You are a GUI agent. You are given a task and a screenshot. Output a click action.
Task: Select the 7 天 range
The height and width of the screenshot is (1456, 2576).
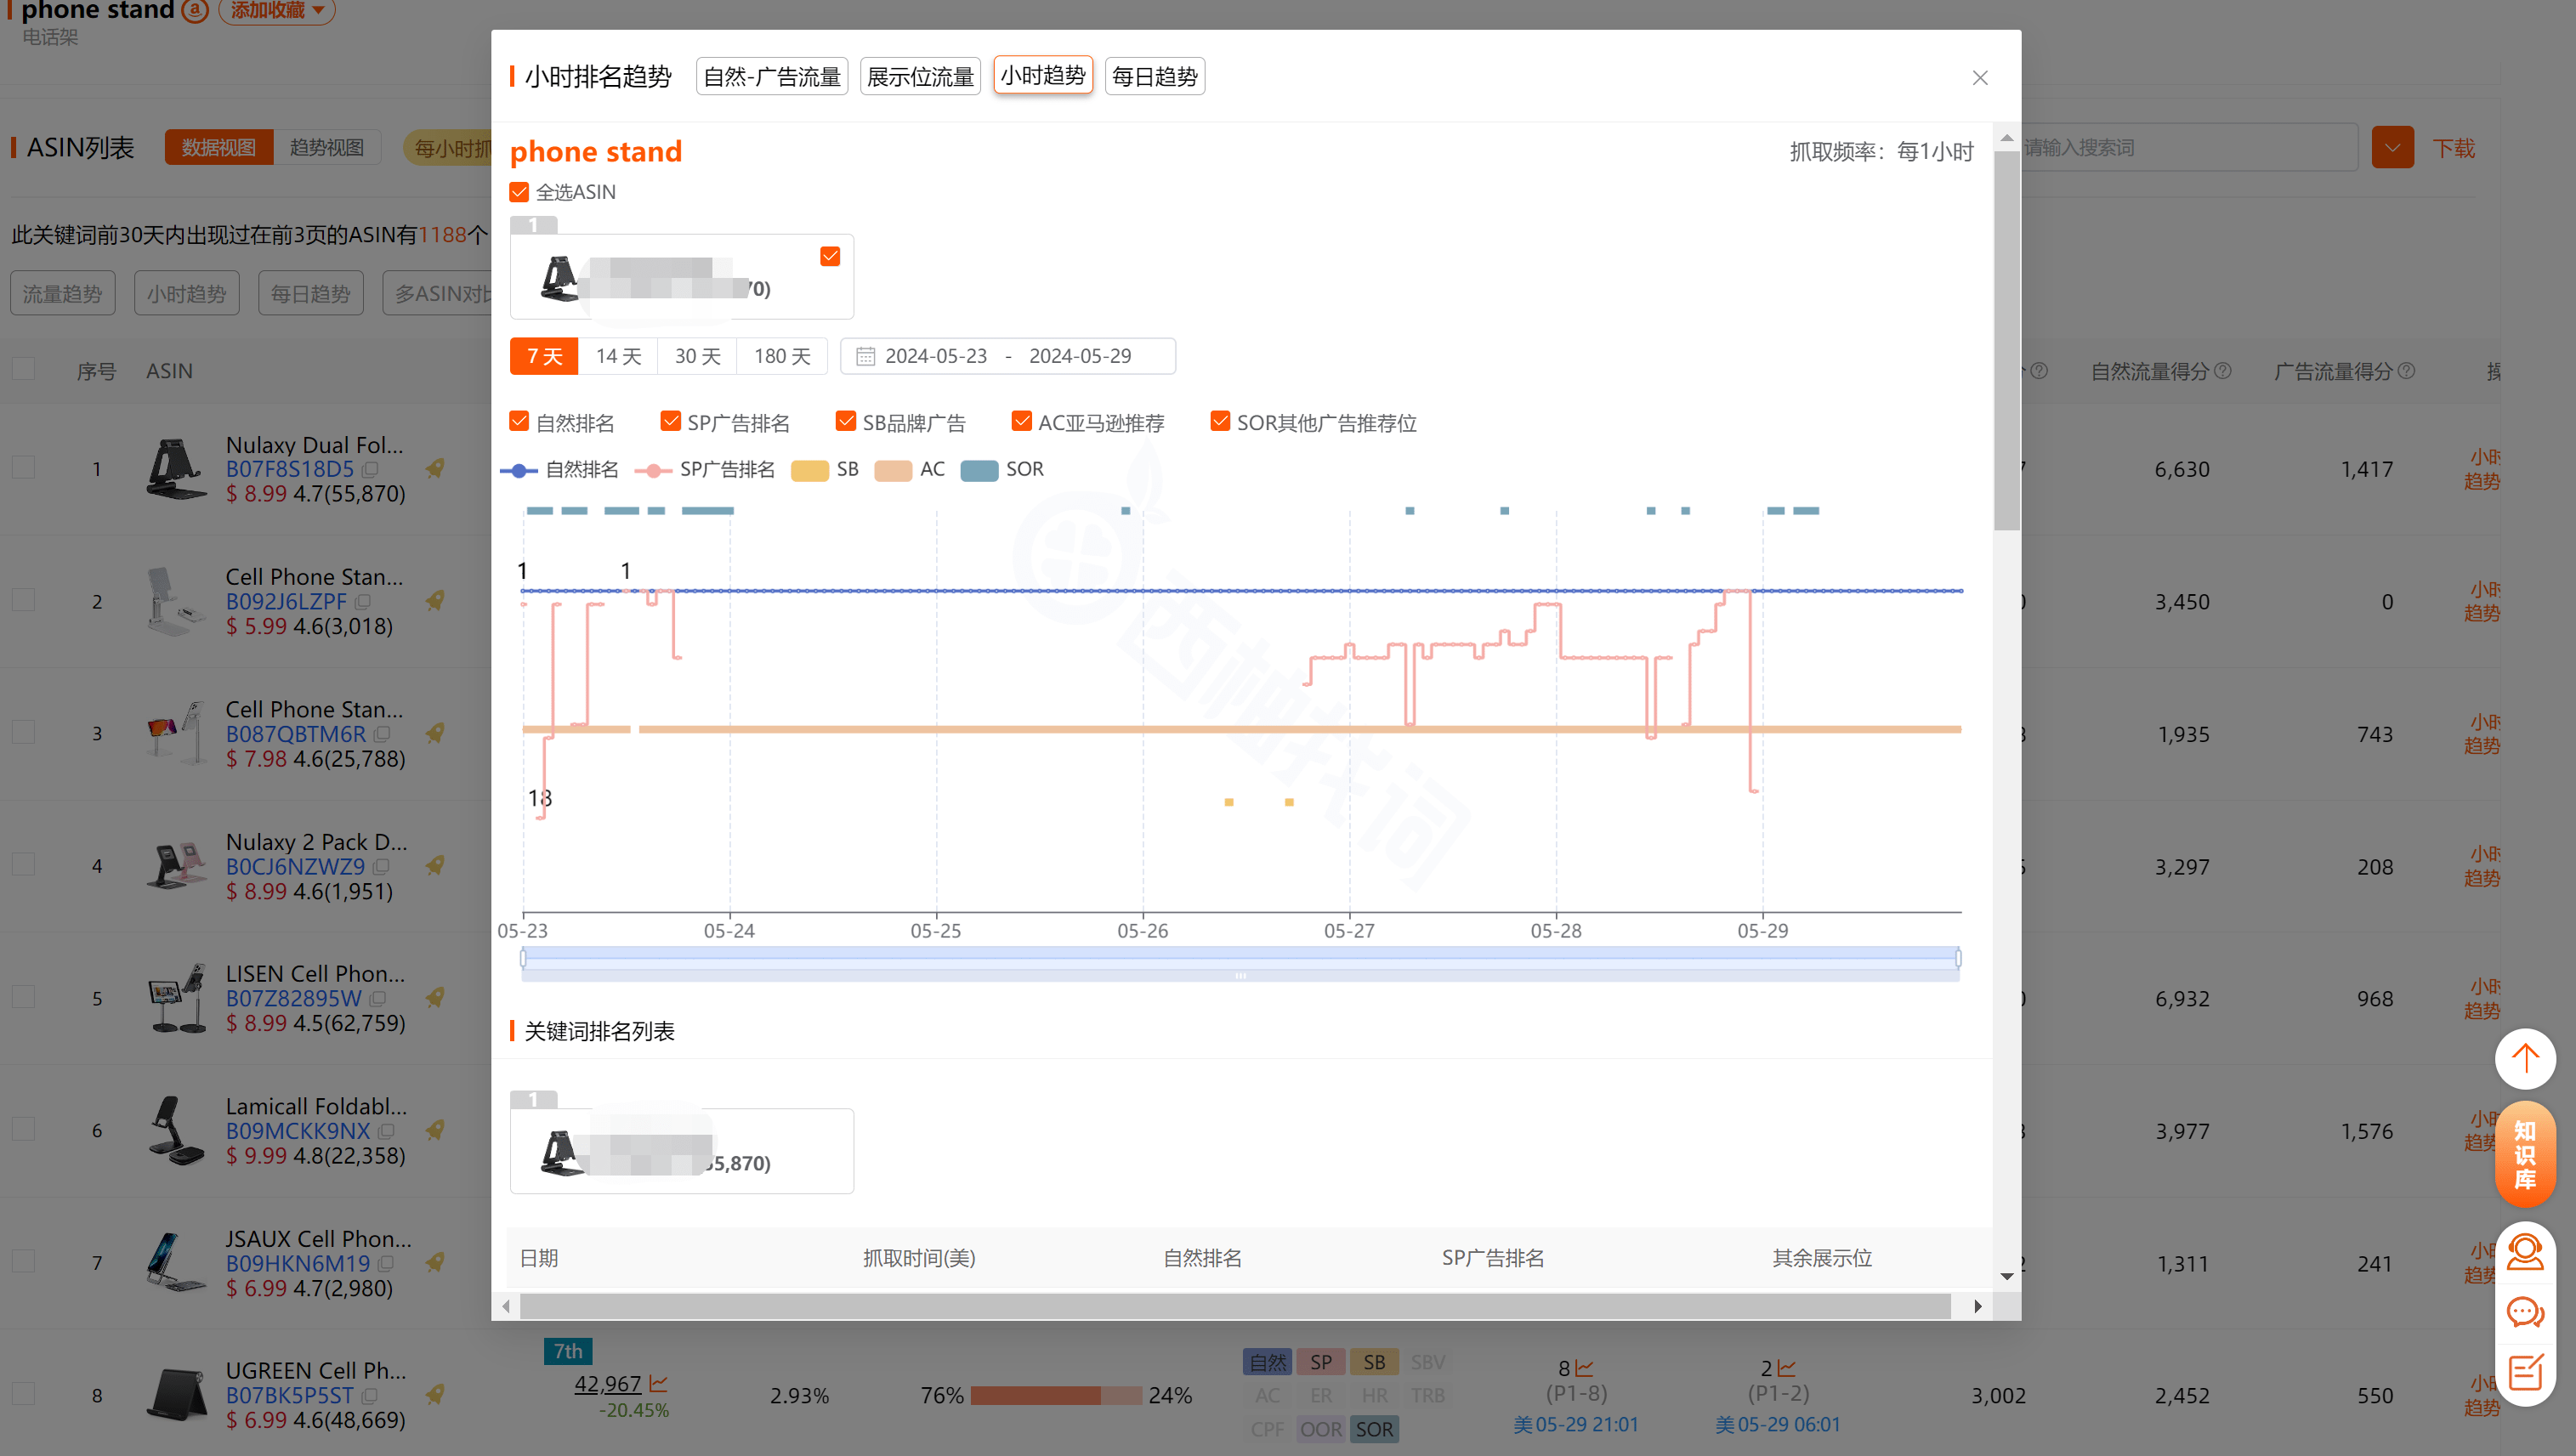pyautogui.click(x=544, y=356)
